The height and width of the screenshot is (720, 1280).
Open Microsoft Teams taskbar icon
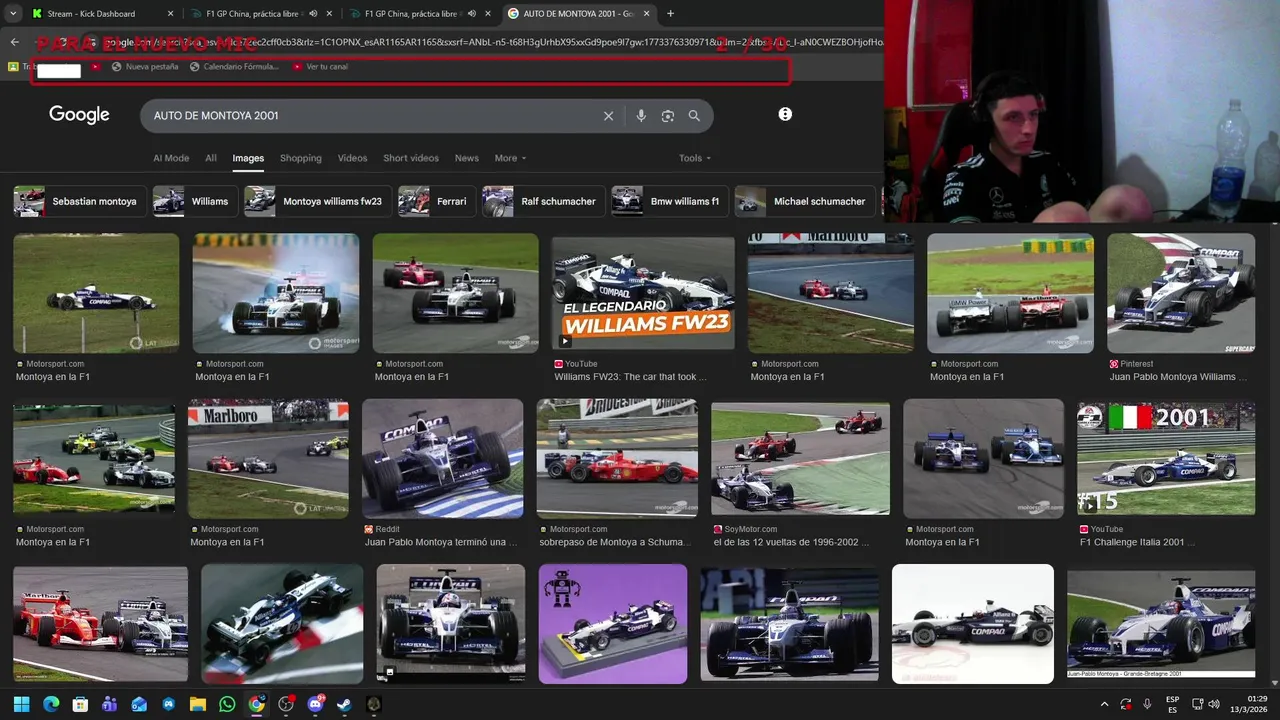tap(110, 704)
